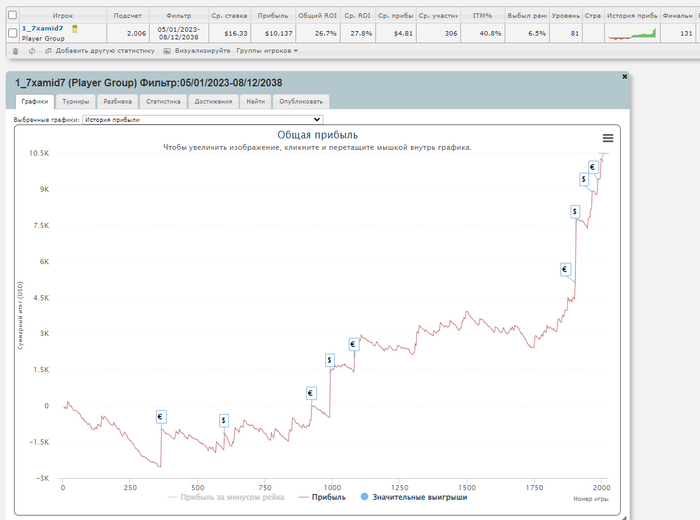This screenshot has width=700, height=520.
Task: Click the 40.8% ITM value
Action: point(490,33)
